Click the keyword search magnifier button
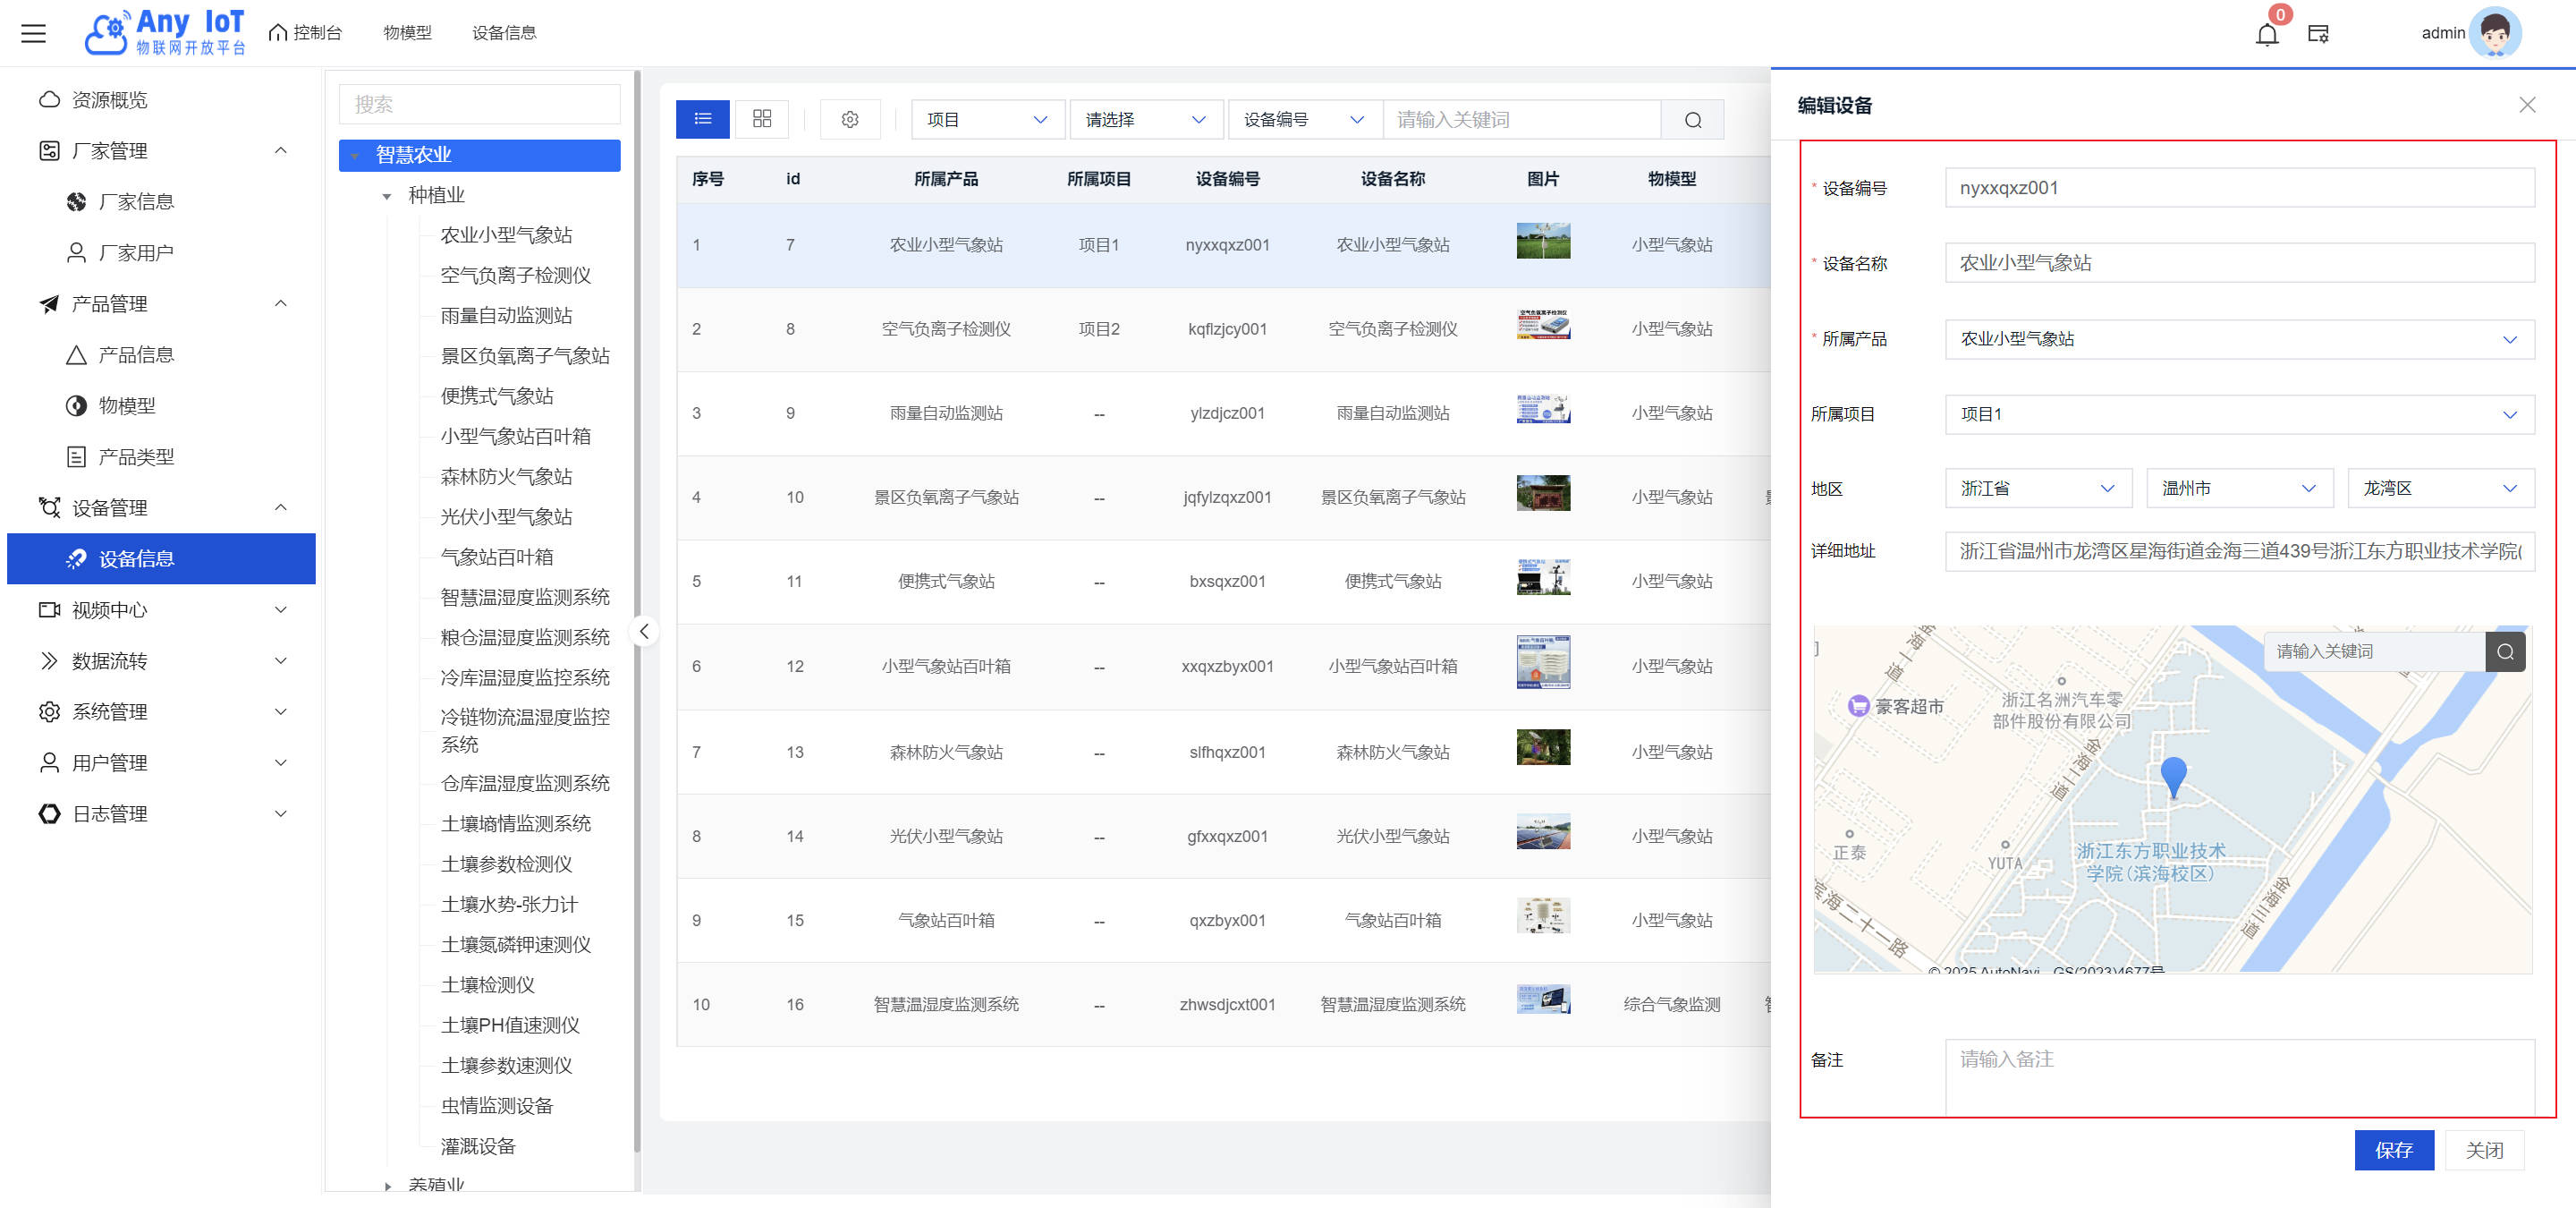2576x1208 pixels. pos(1692,120)
